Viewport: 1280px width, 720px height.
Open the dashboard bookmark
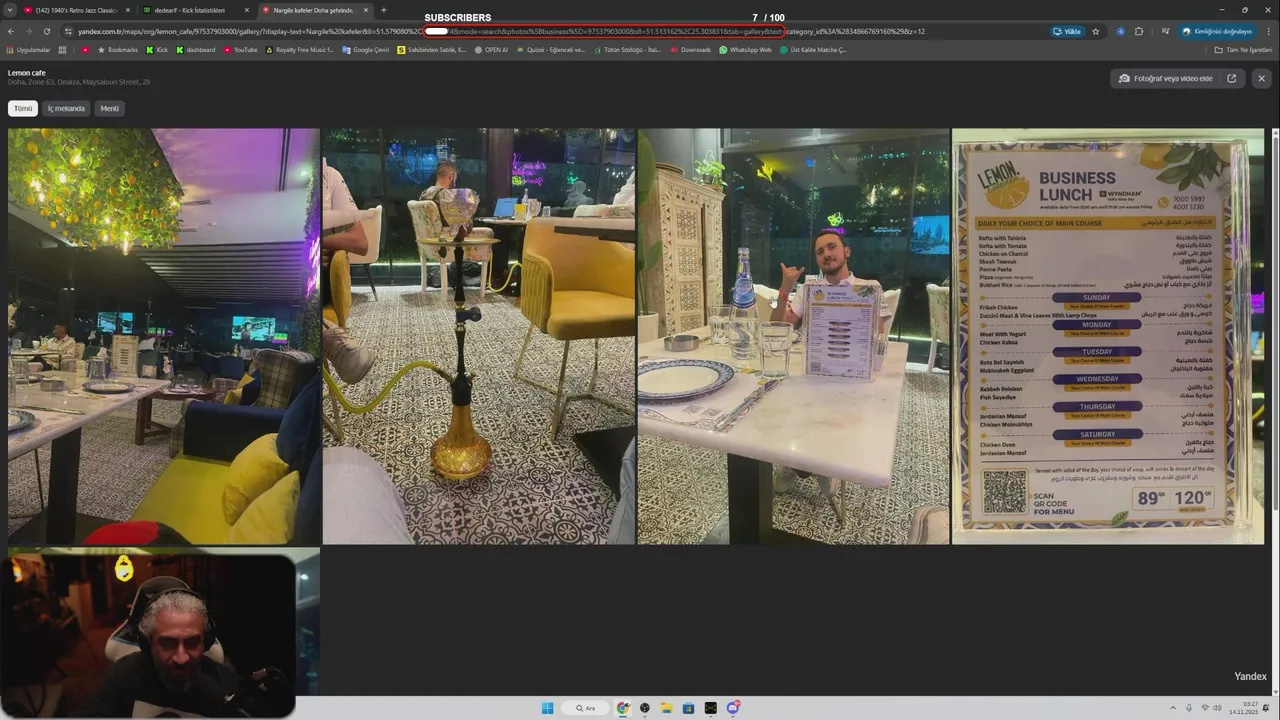(196, 49)
